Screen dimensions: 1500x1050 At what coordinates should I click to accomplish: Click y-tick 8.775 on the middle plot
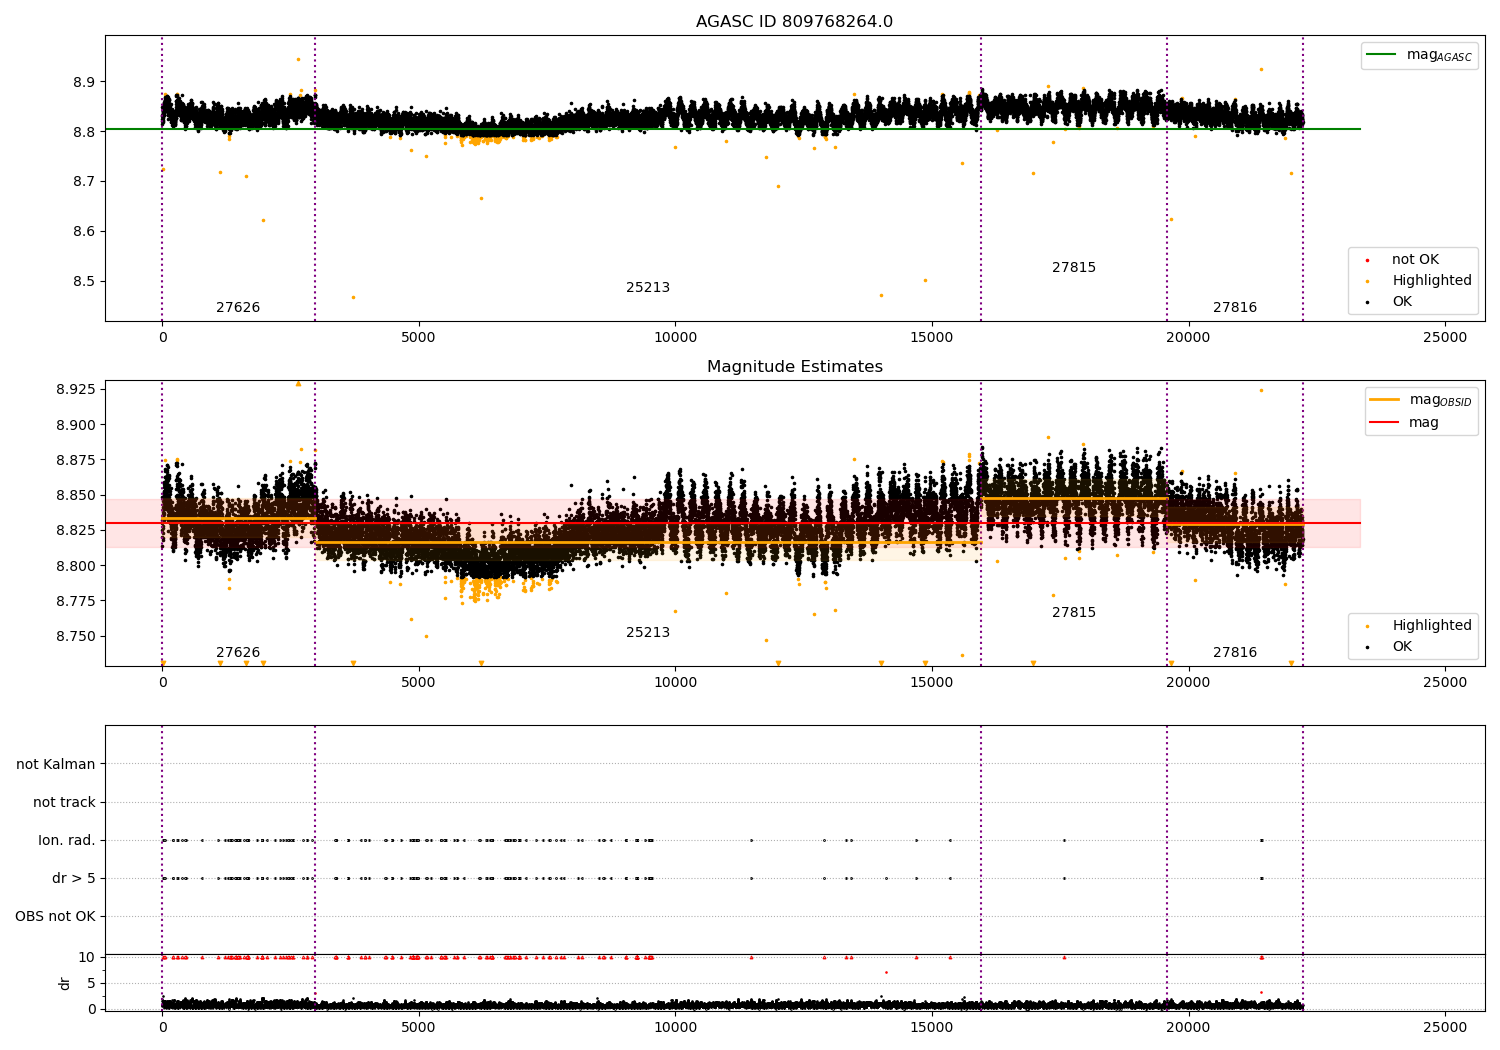[76, 601]
